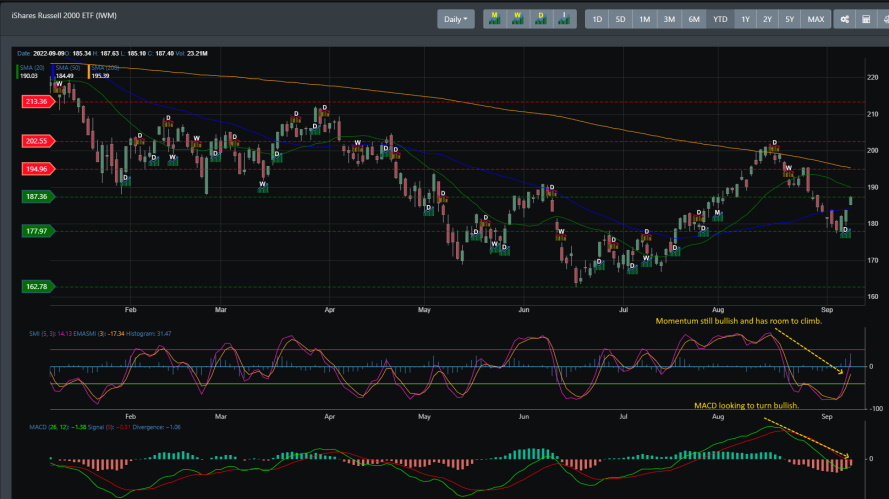Click the 194.96 resistance level label
The height and width of the screenshot is (499, 889).
pyautogui.click(x=38, y=169)
